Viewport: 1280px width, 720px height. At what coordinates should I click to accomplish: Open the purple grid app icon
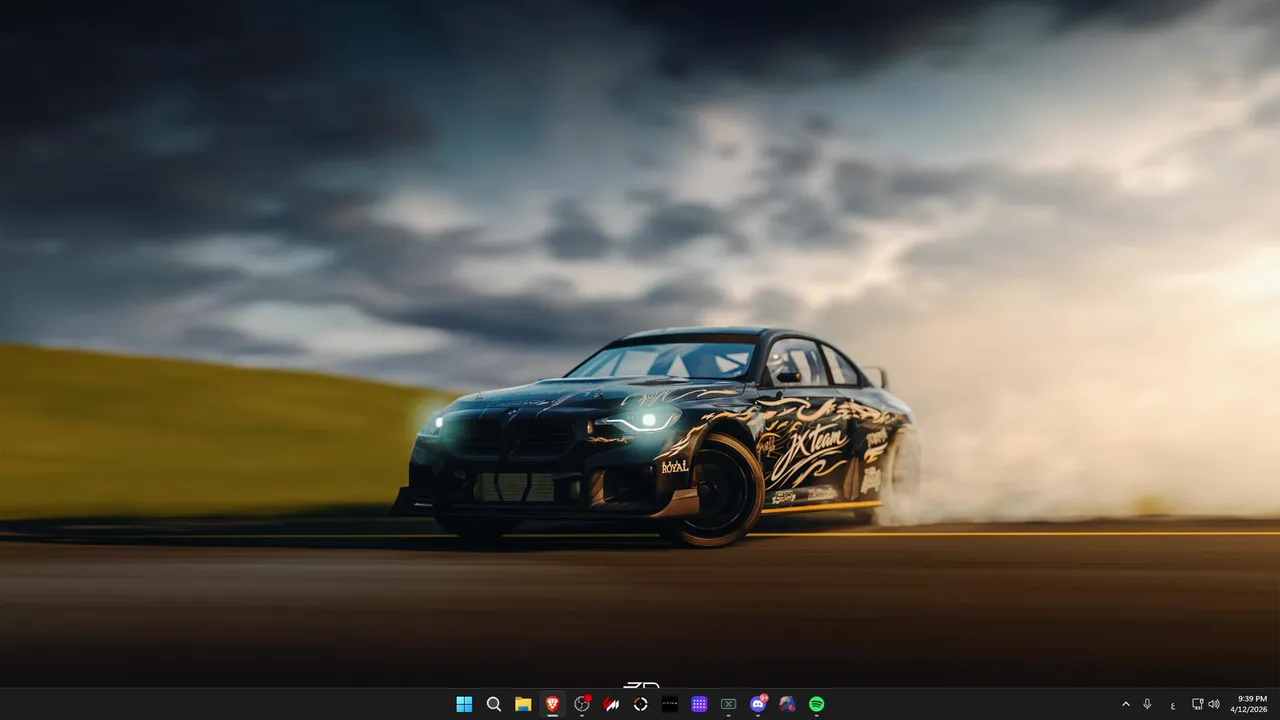[699, 704]
